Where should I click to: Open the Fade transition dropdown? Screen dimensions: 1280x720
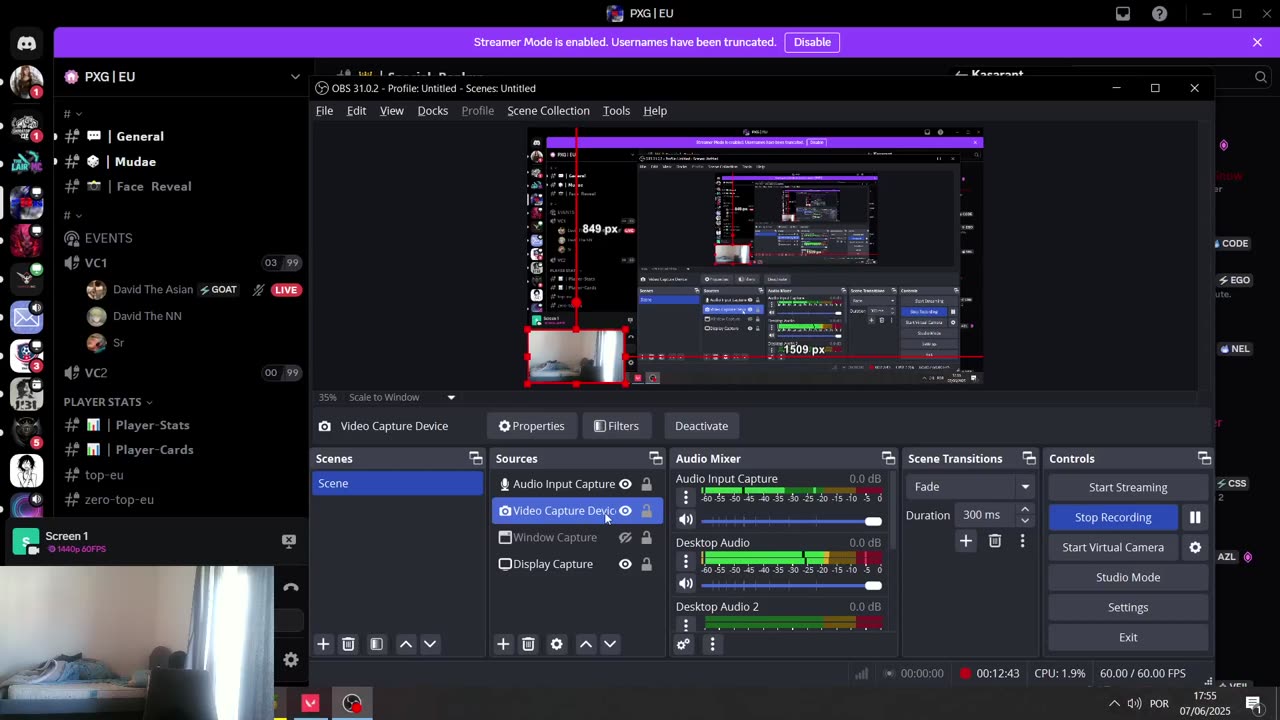(x=971, y=487)
